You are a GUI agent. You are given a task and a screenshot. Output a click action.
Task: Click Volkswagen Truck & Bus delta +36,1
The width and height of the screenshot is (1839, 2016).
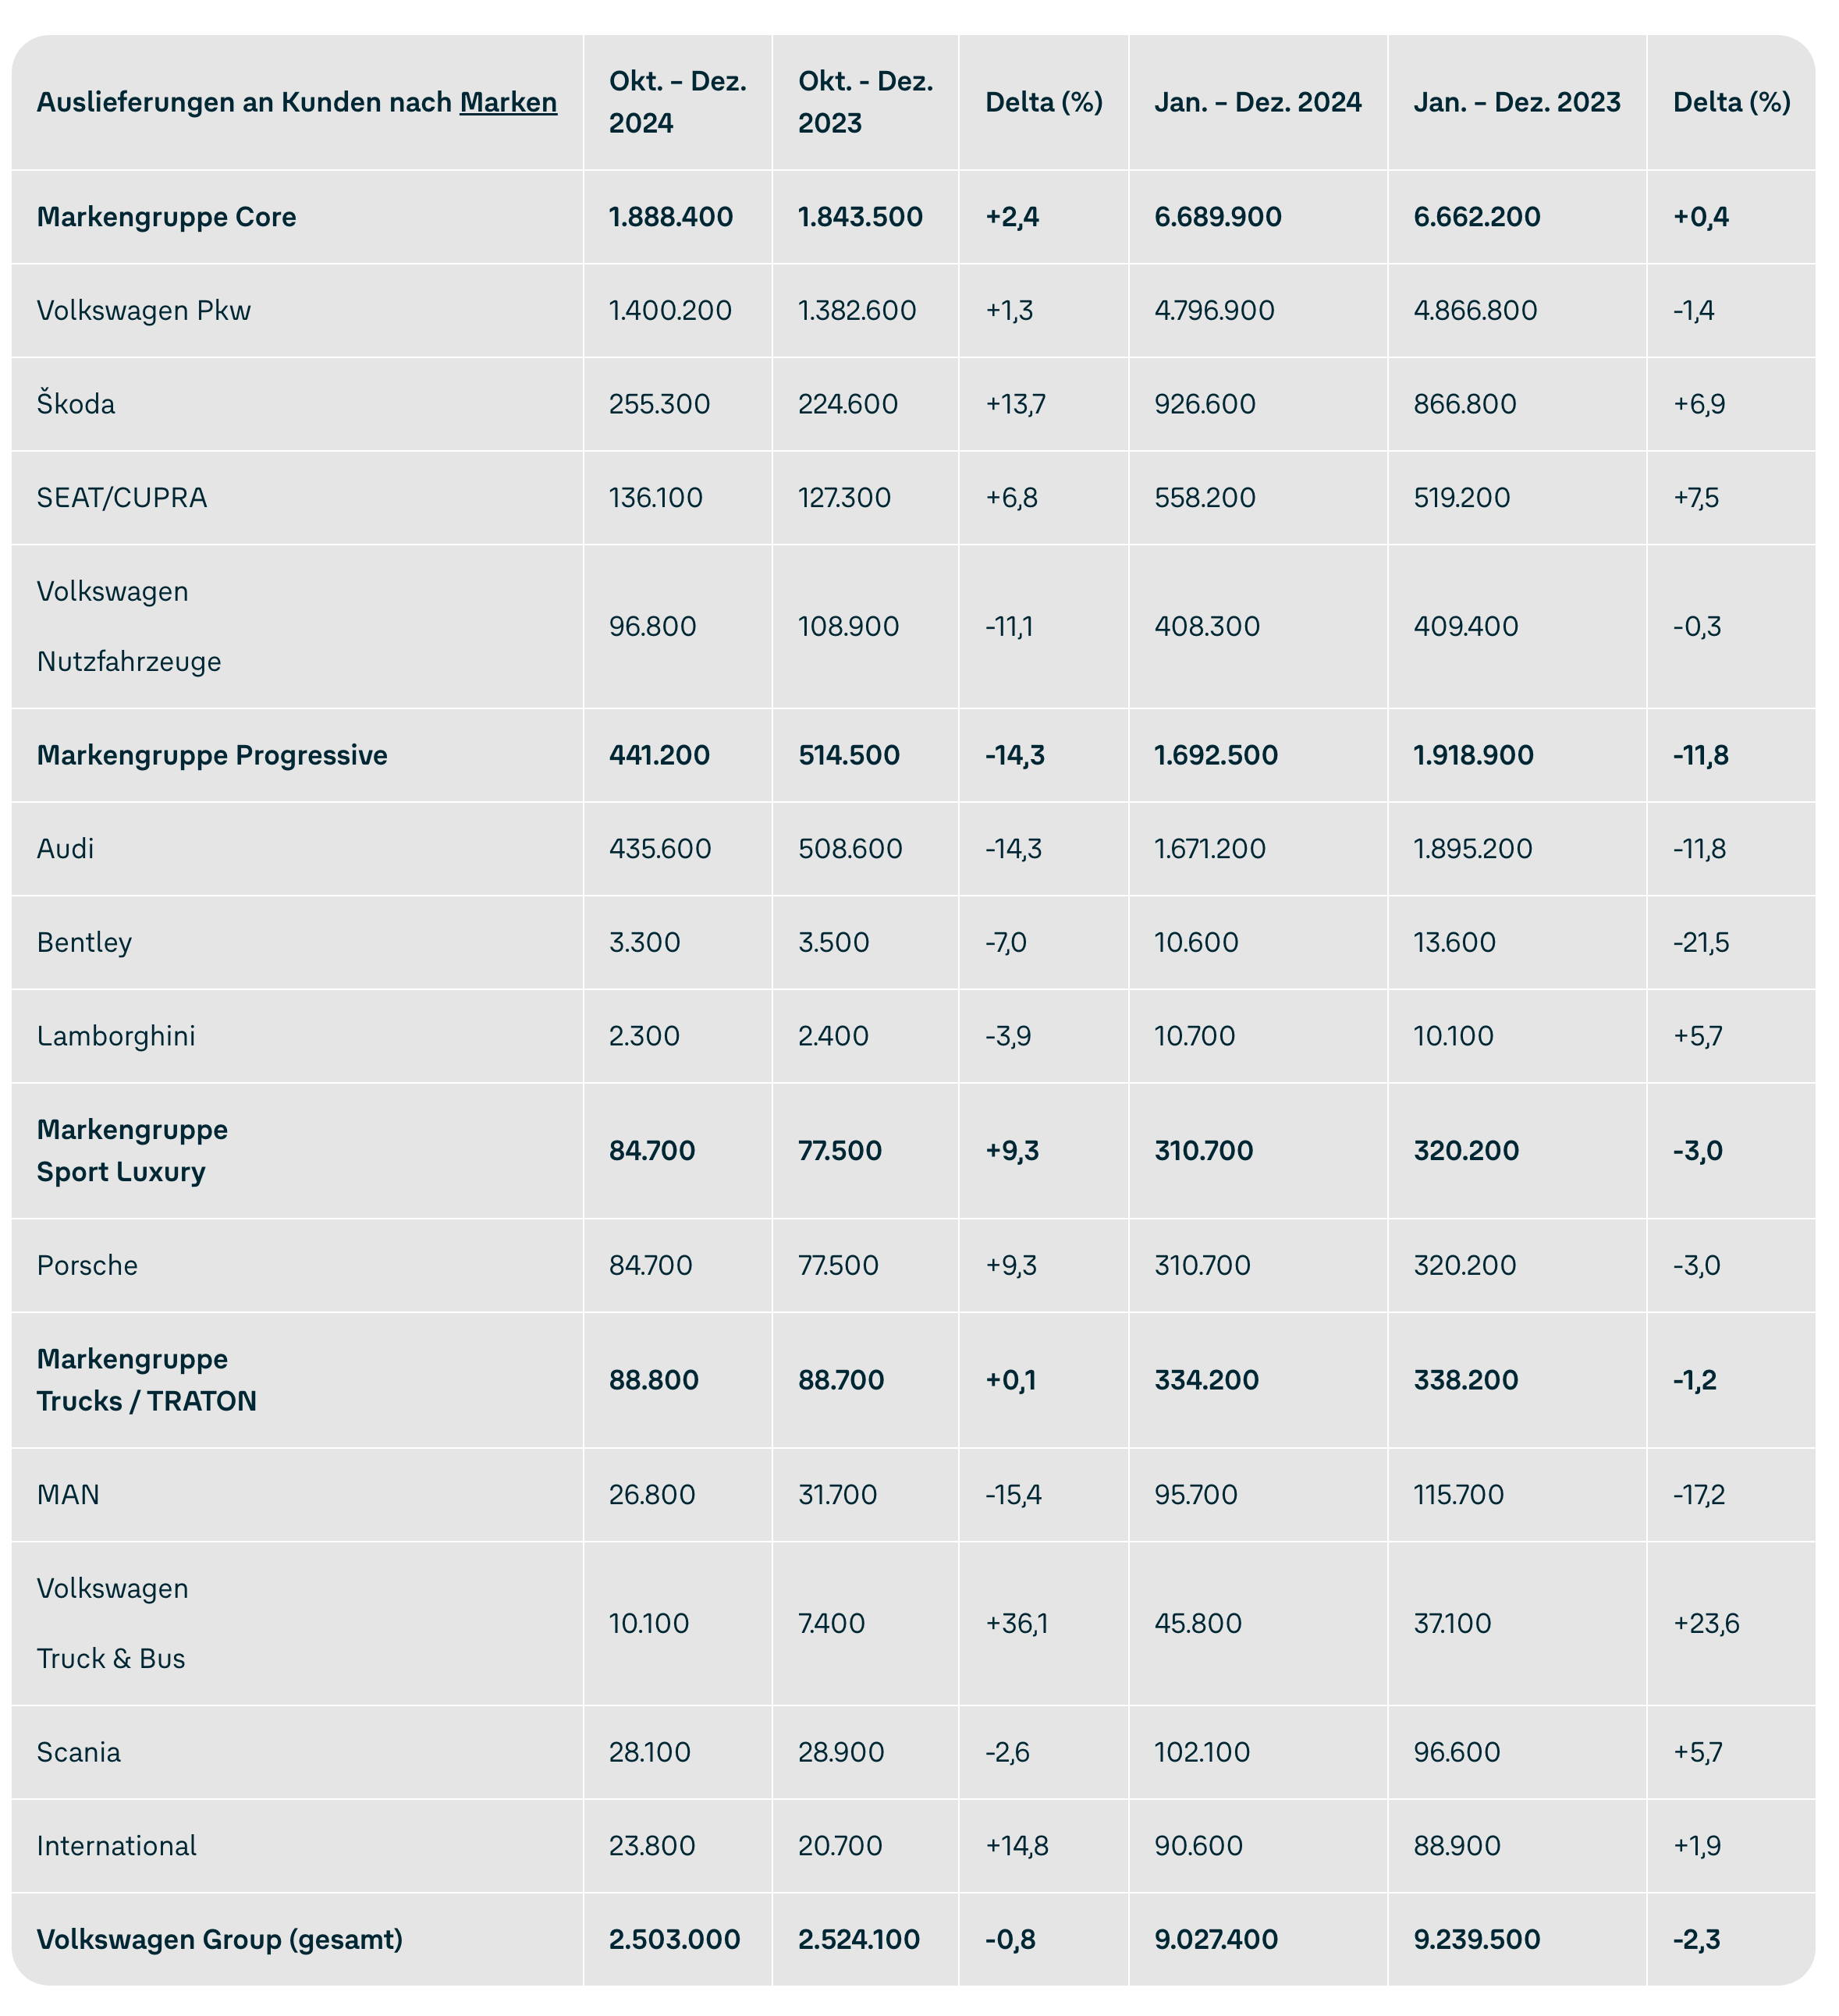pos(1017,1623)
